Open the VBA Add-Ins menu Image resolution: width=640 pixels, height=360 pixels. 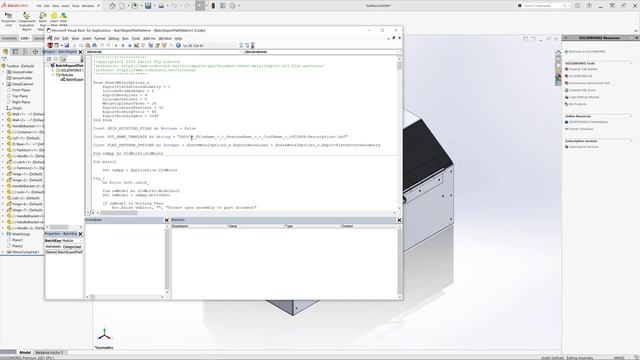point(149,38)
